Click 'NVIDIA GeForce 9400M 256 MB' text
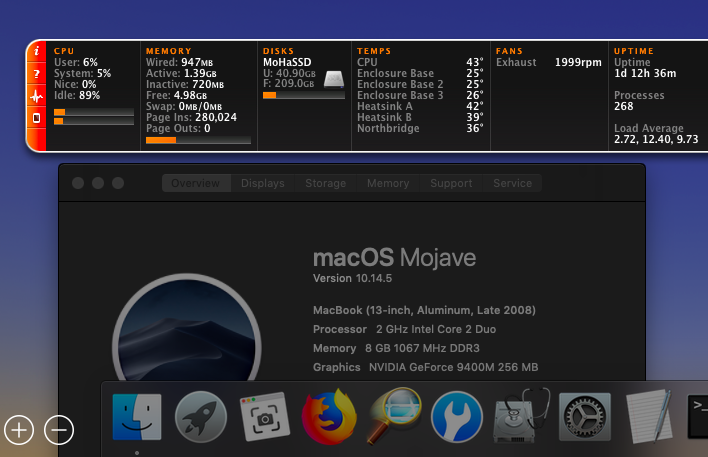 [454, 367]
